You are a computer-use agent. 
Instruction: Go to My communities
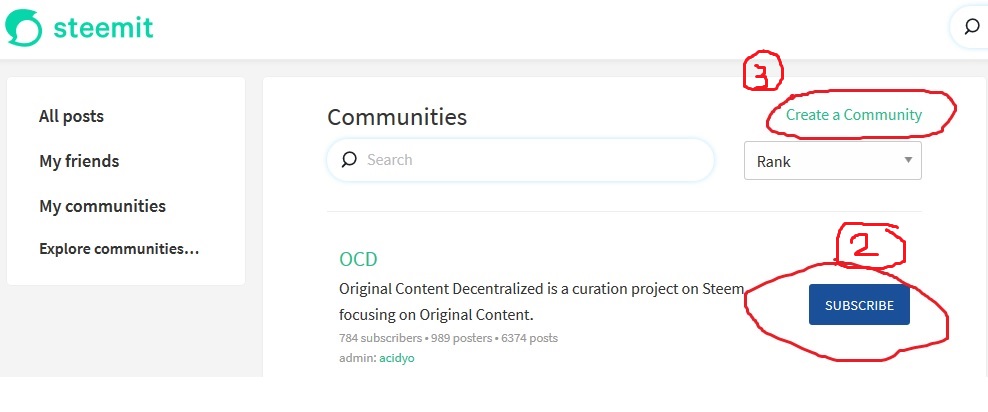point(102,206)
